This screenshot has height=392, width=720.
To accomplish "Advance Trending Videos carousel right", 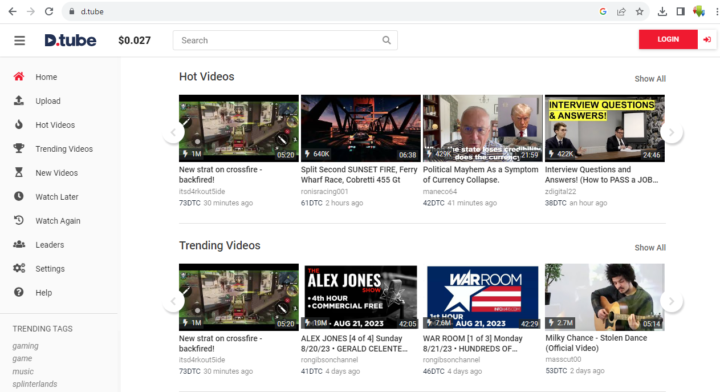I will click(671, 301).
